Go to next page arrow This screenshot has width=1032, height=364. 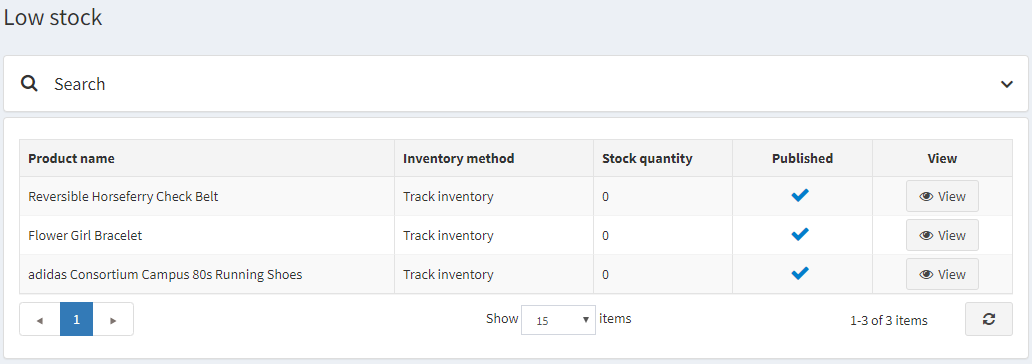click(113, 319)
